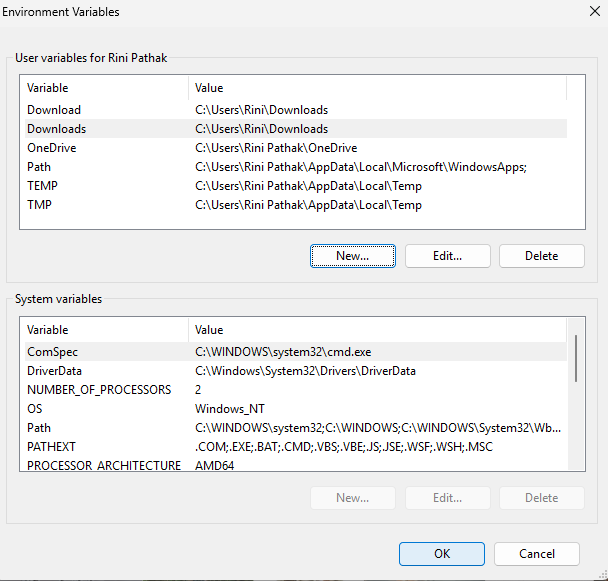The image size is (608, 581).
Task: Select the PATHEXT system variable
Action: tap(51, 447)
